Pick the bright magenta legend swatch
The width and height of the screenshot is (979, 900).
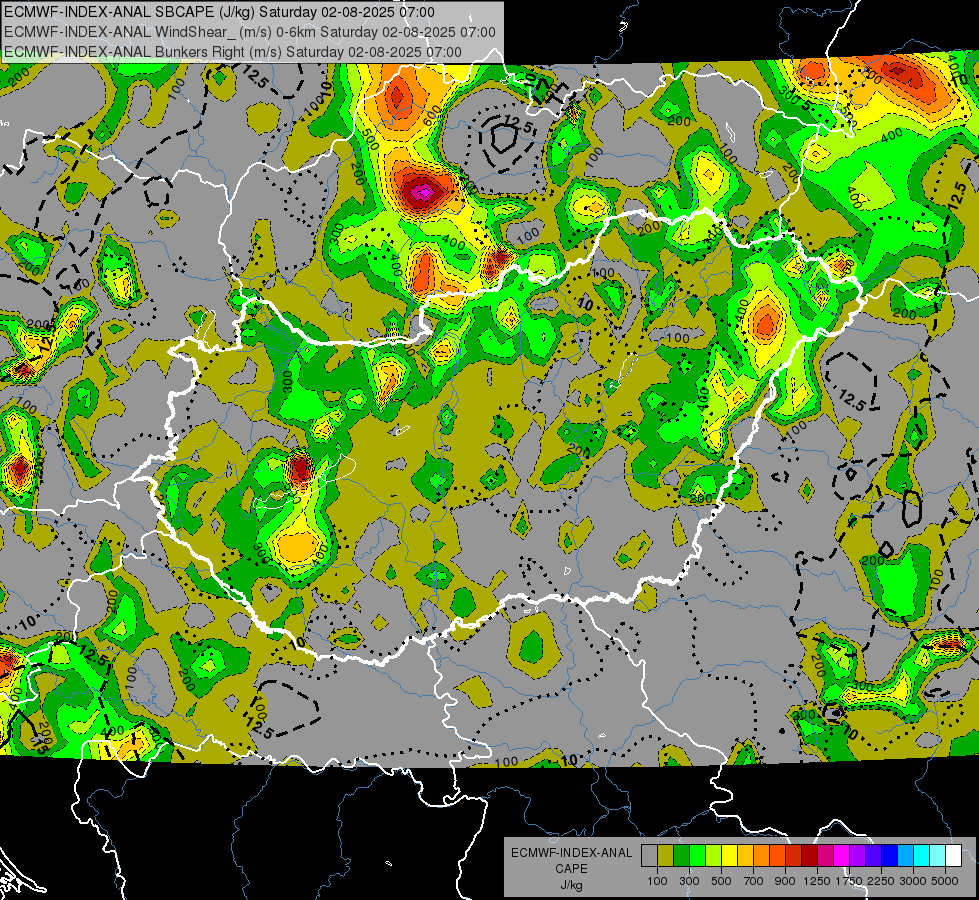(x=842, y=855)
